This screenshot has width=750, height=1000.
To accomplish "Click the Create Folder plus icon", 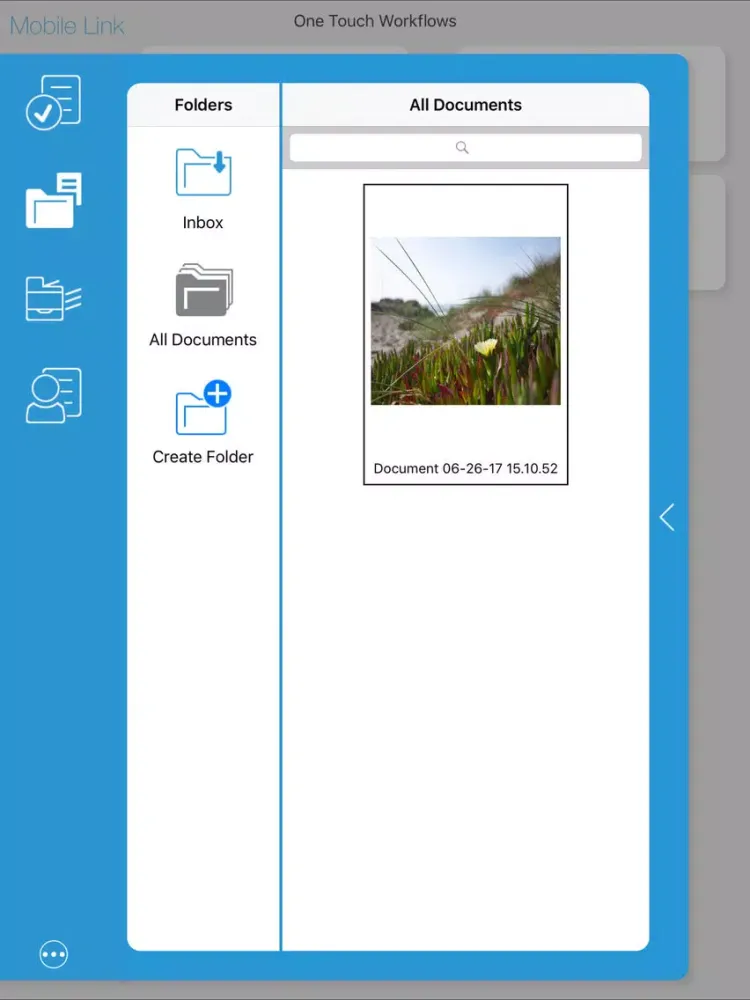I will click(203, 408).
